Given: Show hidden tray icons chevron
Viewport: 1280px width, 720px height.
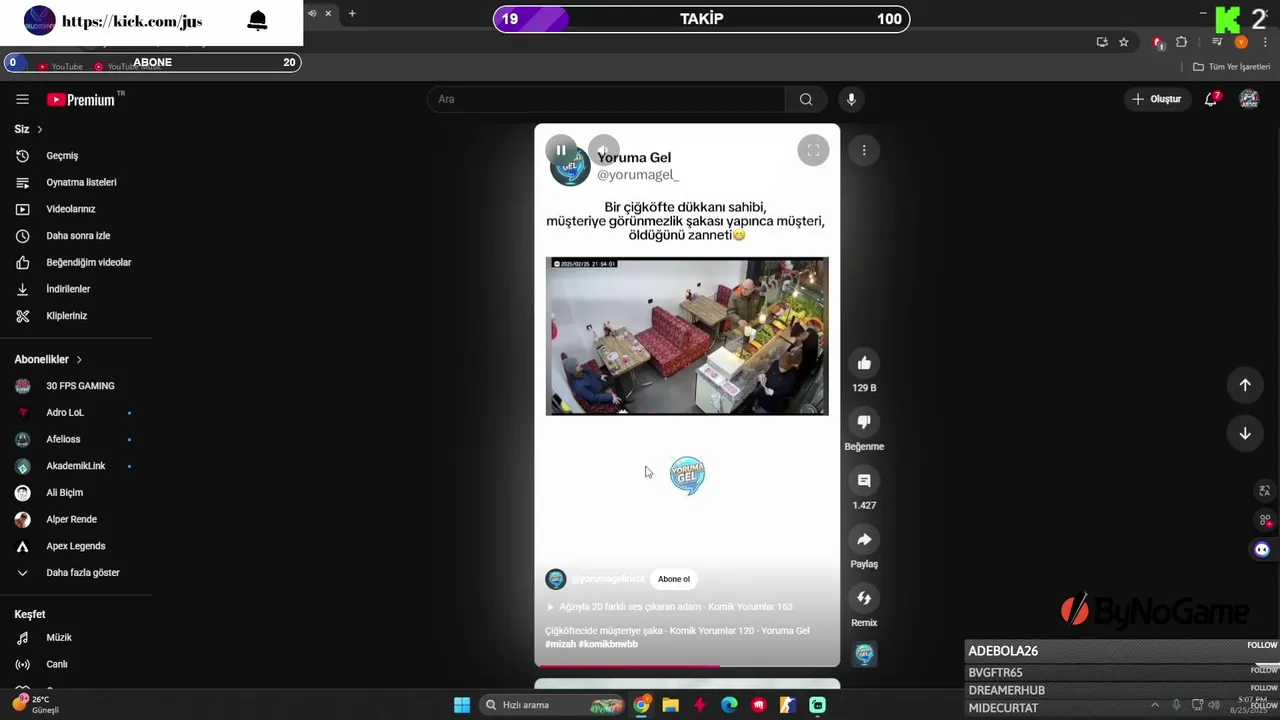Looking at the screenshot, I should coord(1154,705).
